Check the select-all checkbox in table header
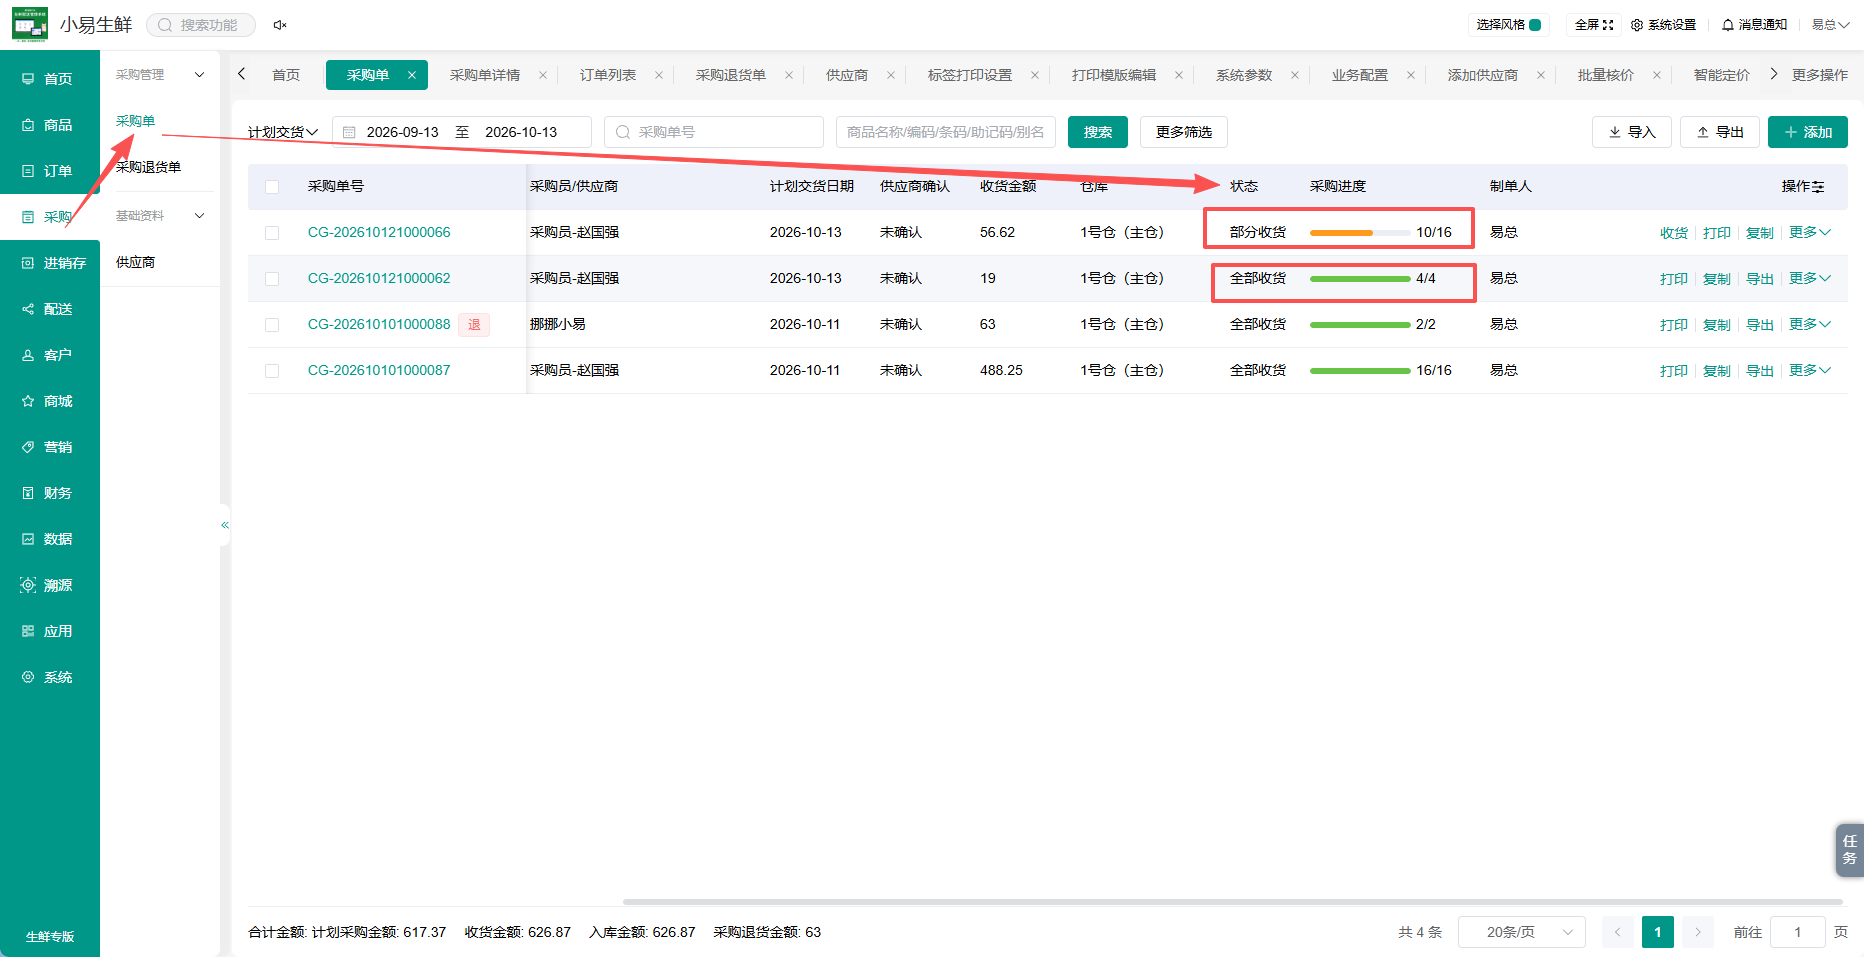1864x957 pixels. click(x=272, y=187)
